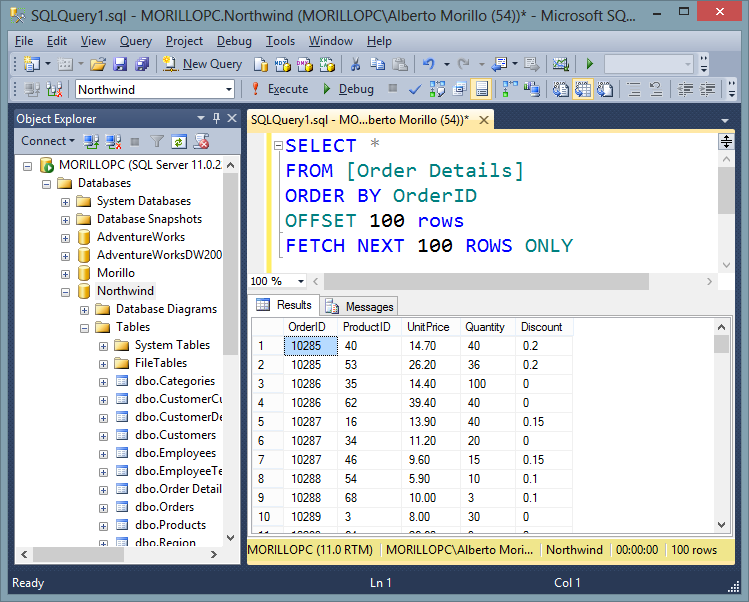Toggle Include Client Statistics

click(532, 89)
